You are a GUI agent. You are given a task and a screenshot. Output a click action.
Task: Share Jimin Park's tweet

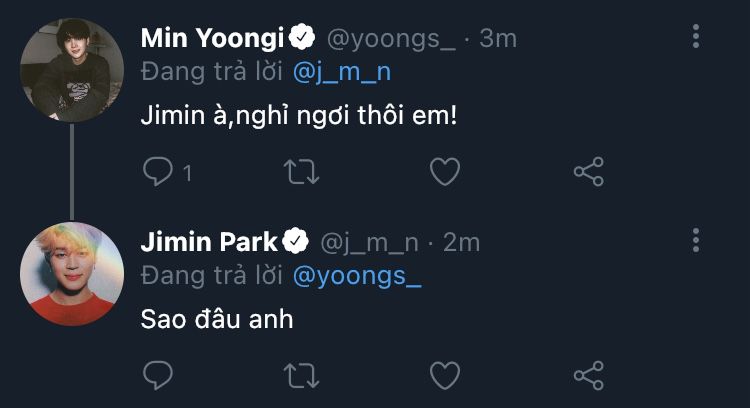tap(588, 375)
